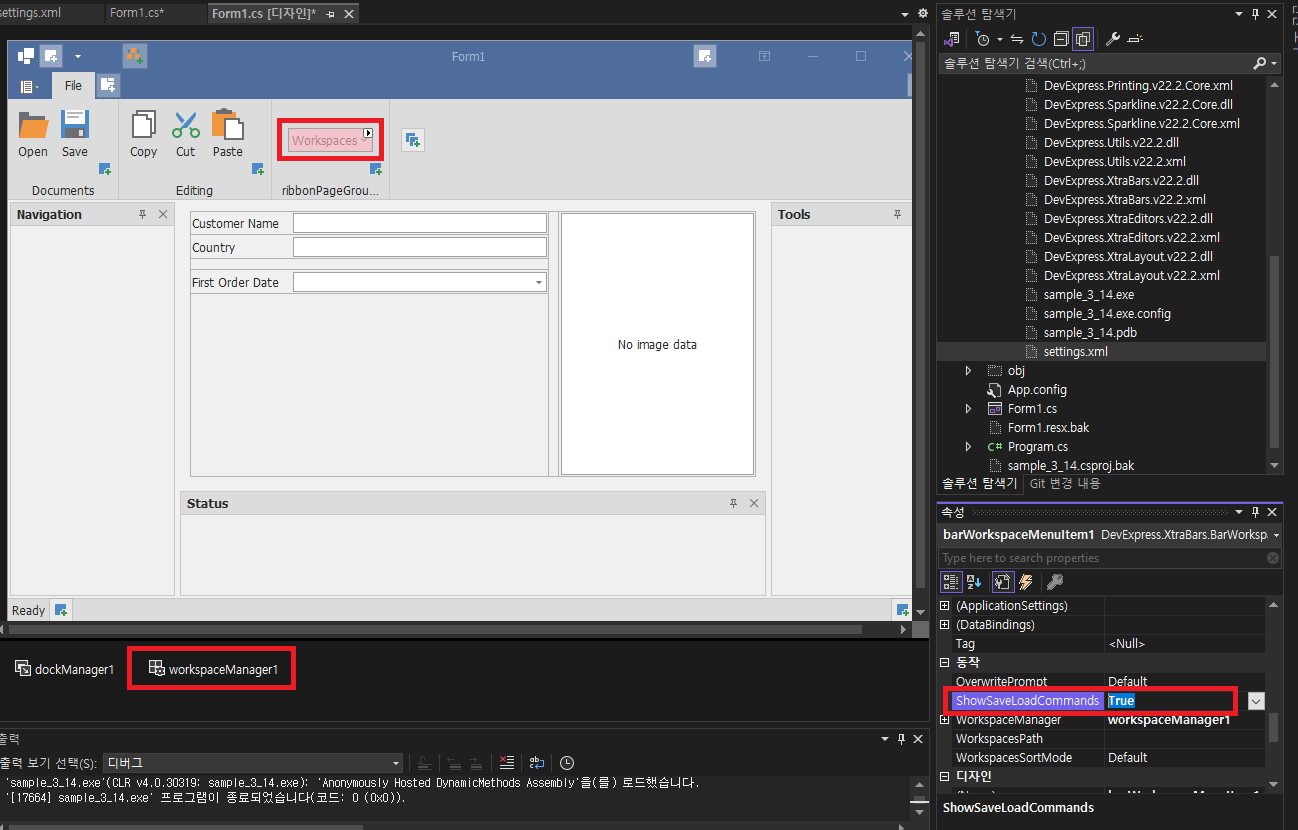1298x830 pixels.
Task: Click the Customer Name text field
Action: click(x=420, y=223)
